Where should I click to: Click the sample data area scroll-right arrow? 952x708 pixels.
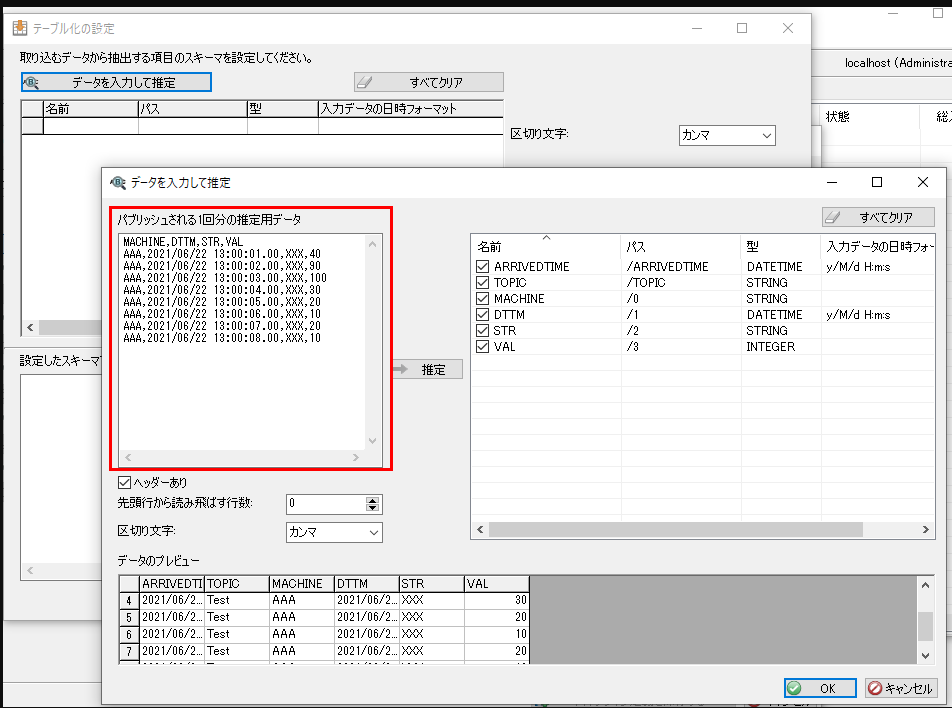tap(356, 457)
